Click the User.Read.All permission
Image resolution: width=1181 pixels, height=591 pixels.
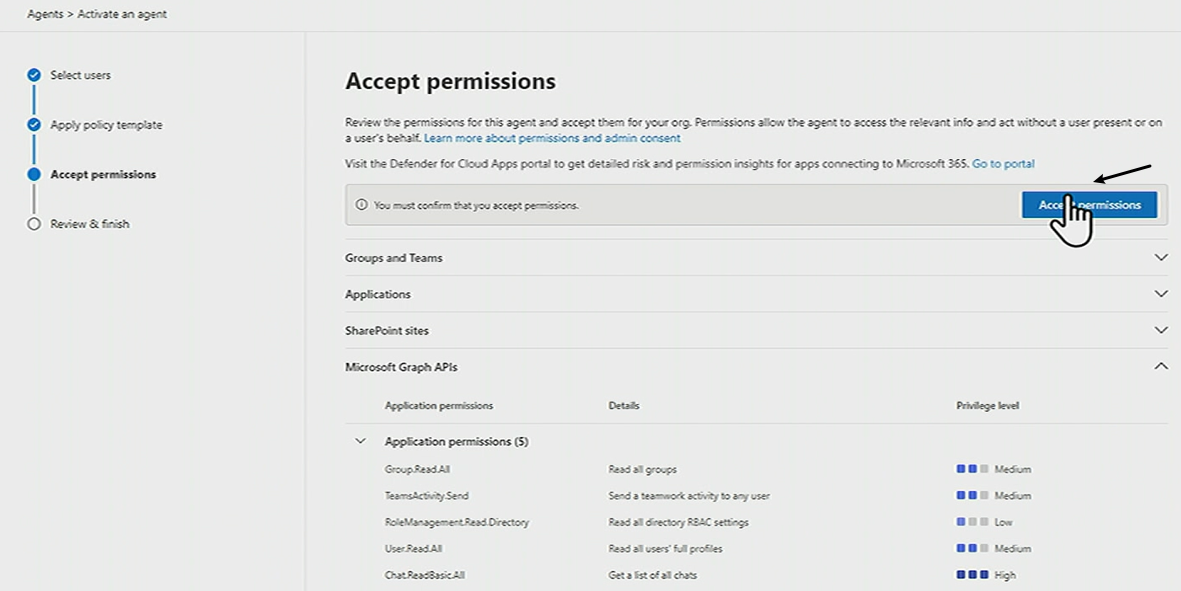tap(414, 548)
